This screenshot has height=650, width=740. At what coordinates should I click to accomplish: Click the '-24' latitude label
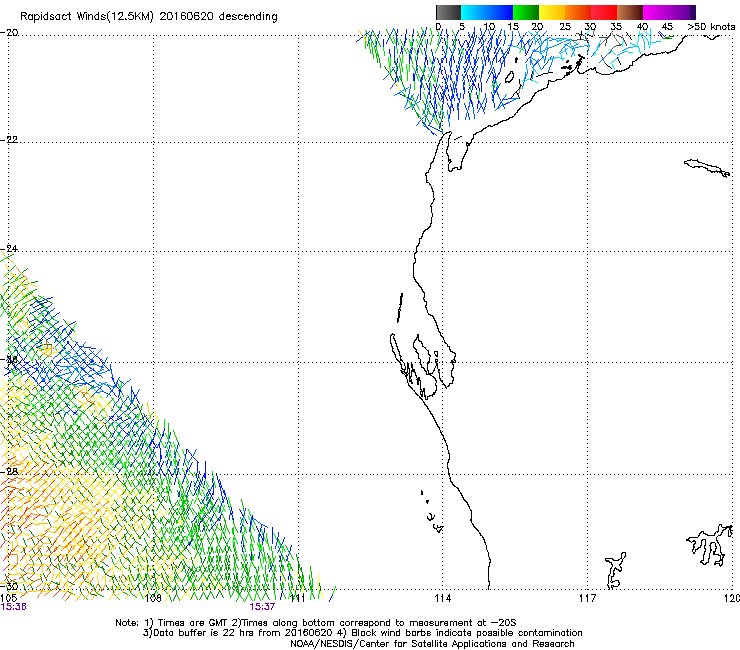tap(9, 249)
